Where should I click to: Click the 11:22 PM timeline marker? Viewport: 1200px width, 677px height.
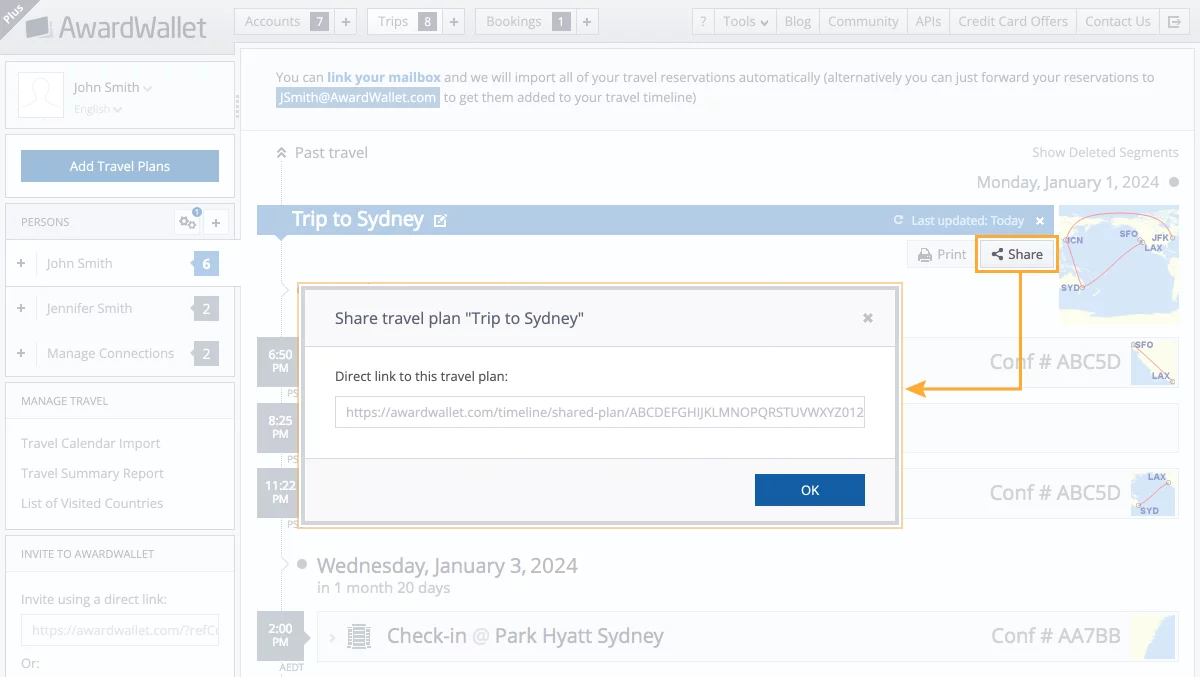point(280,492)
